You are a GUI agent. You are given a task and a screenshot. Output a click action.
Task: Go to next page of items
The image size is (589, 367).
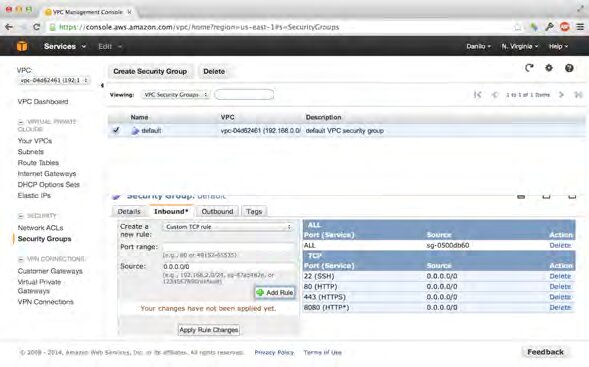[x=561, y=95]
